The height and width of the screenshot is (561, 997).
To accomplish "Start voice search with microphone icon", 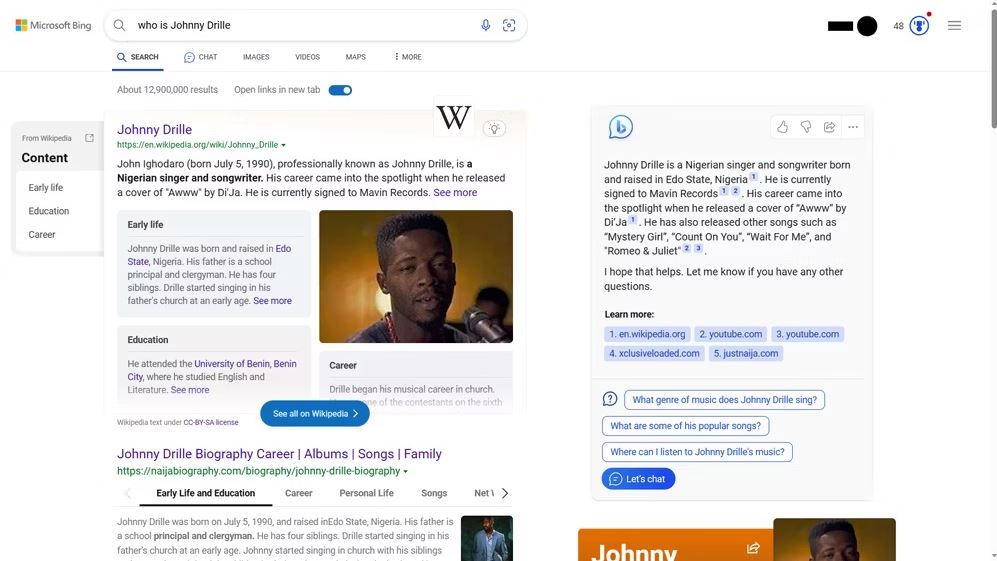I will (485, 25).
